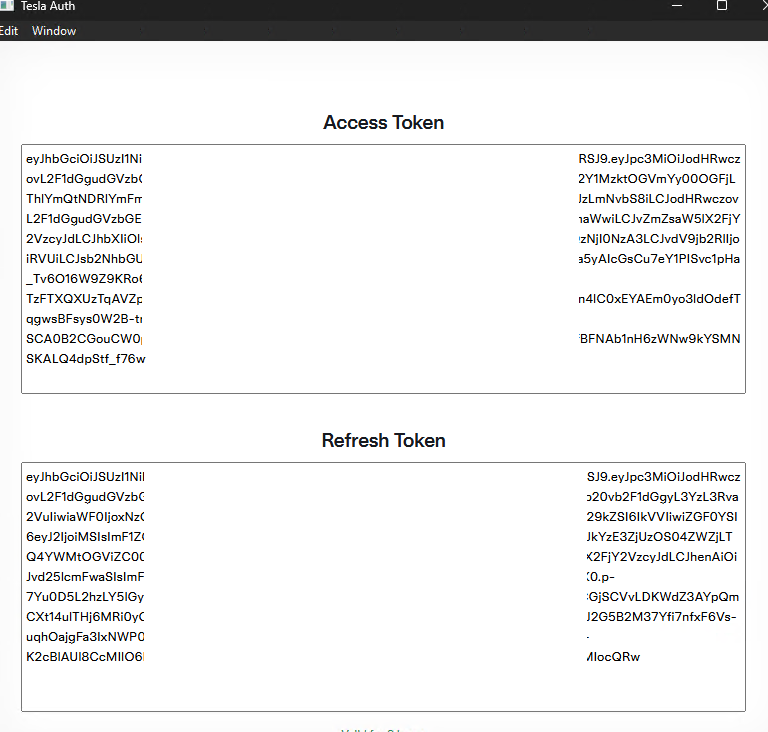Click the Access Token heading
Viewport: 768px width, 732px height.
click(x=384, y=122)
